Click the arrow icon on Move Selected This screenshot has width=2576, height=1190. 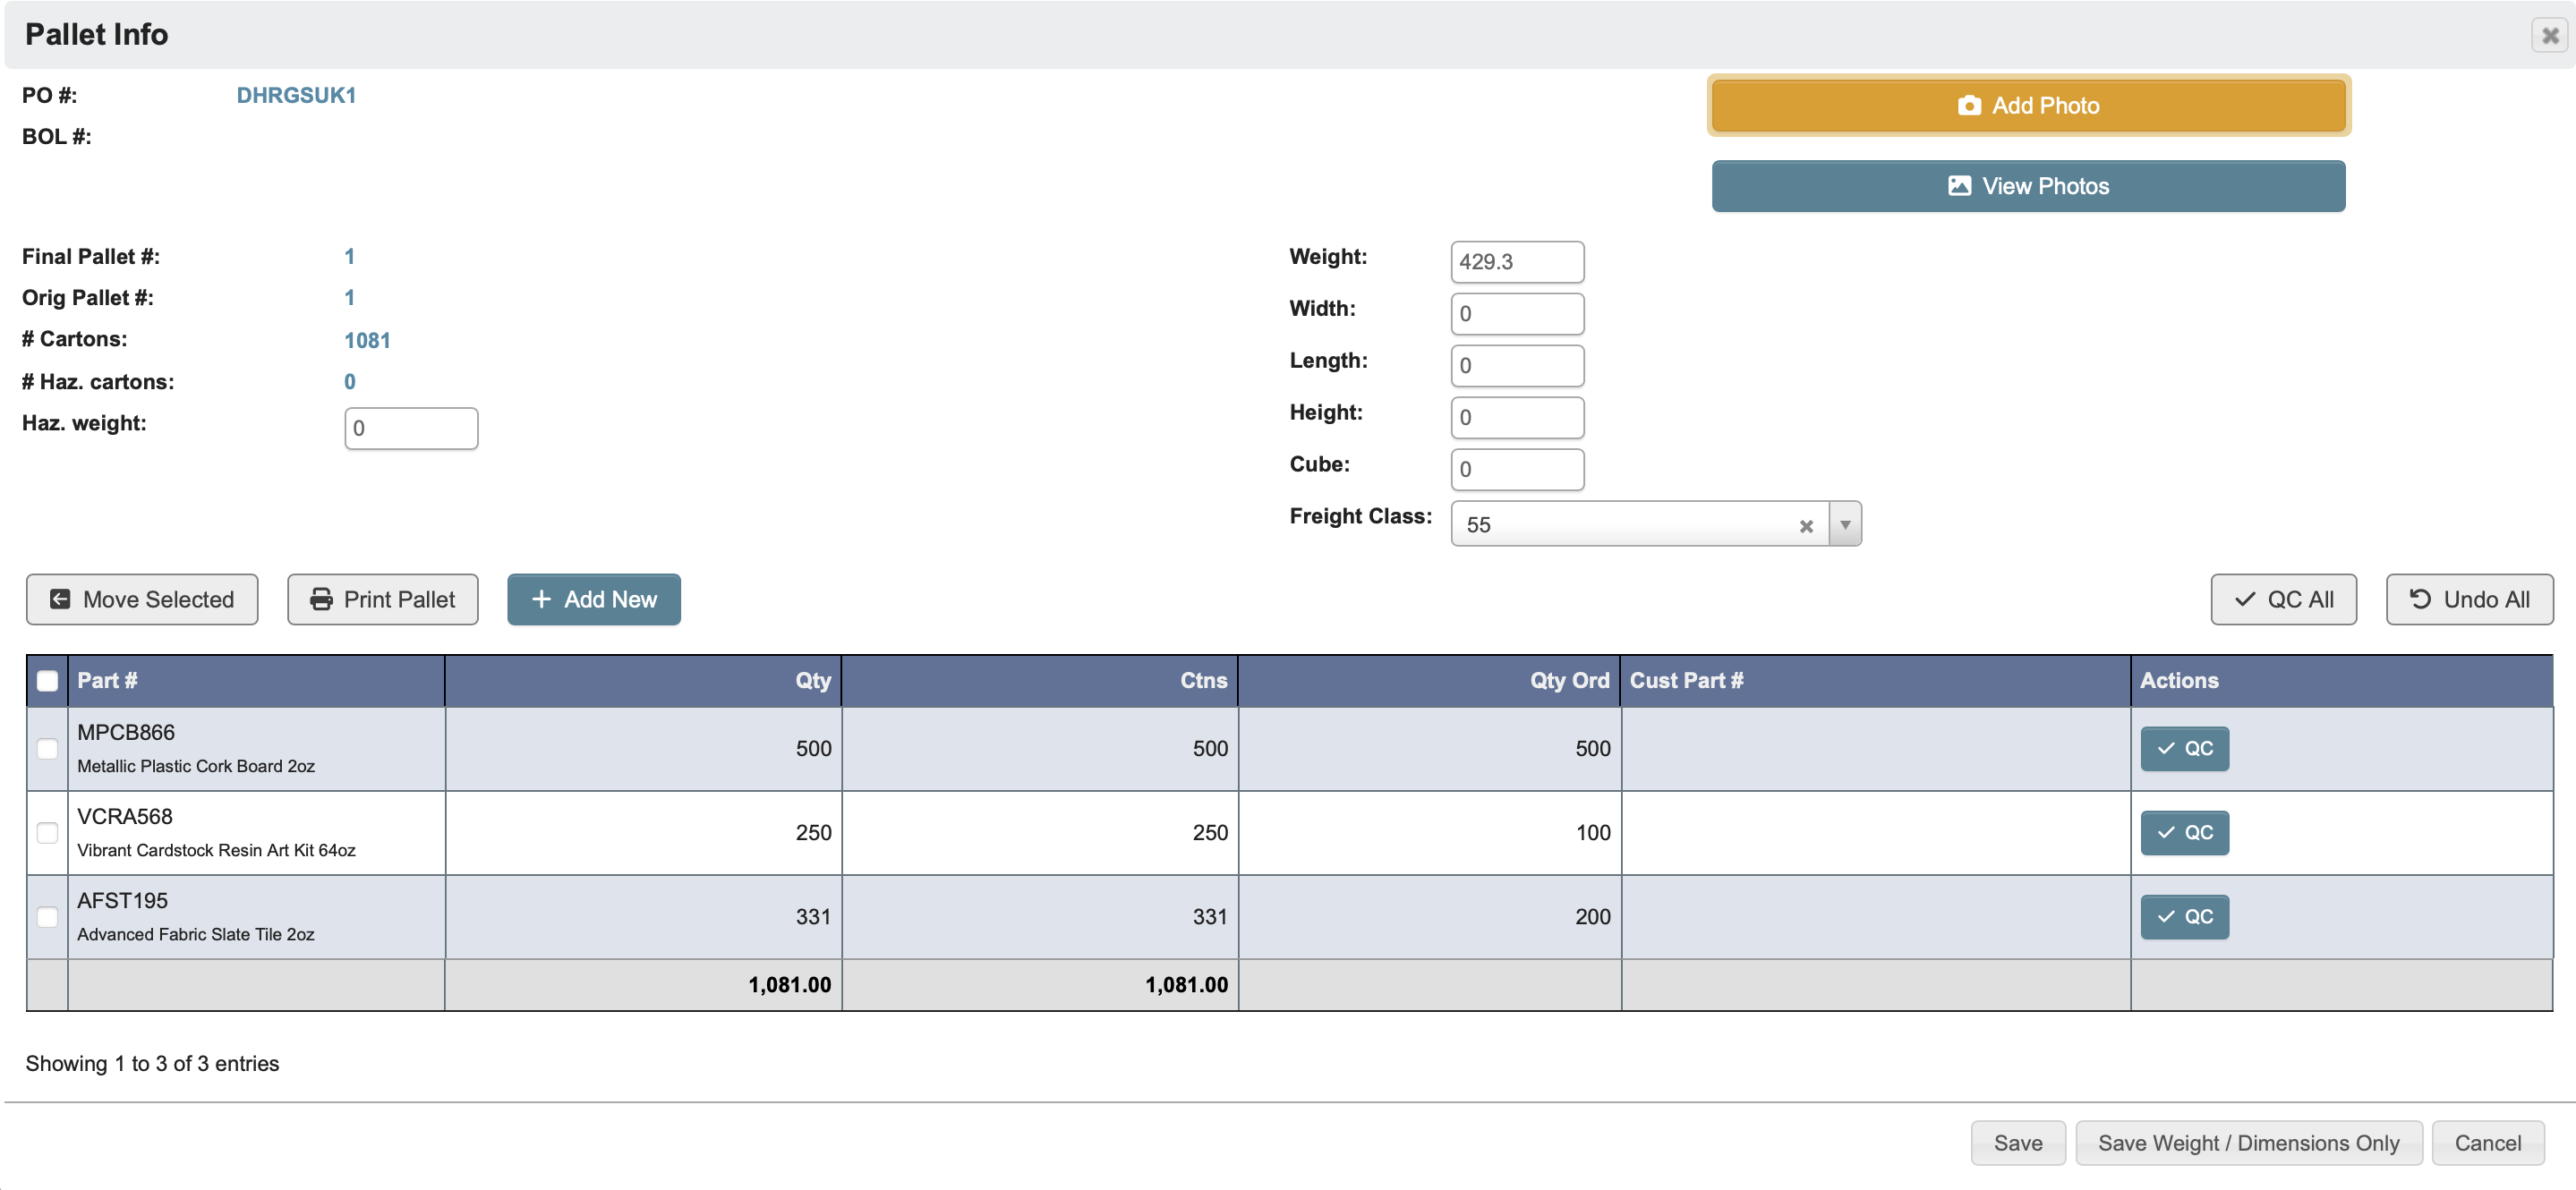click(60, 599)
